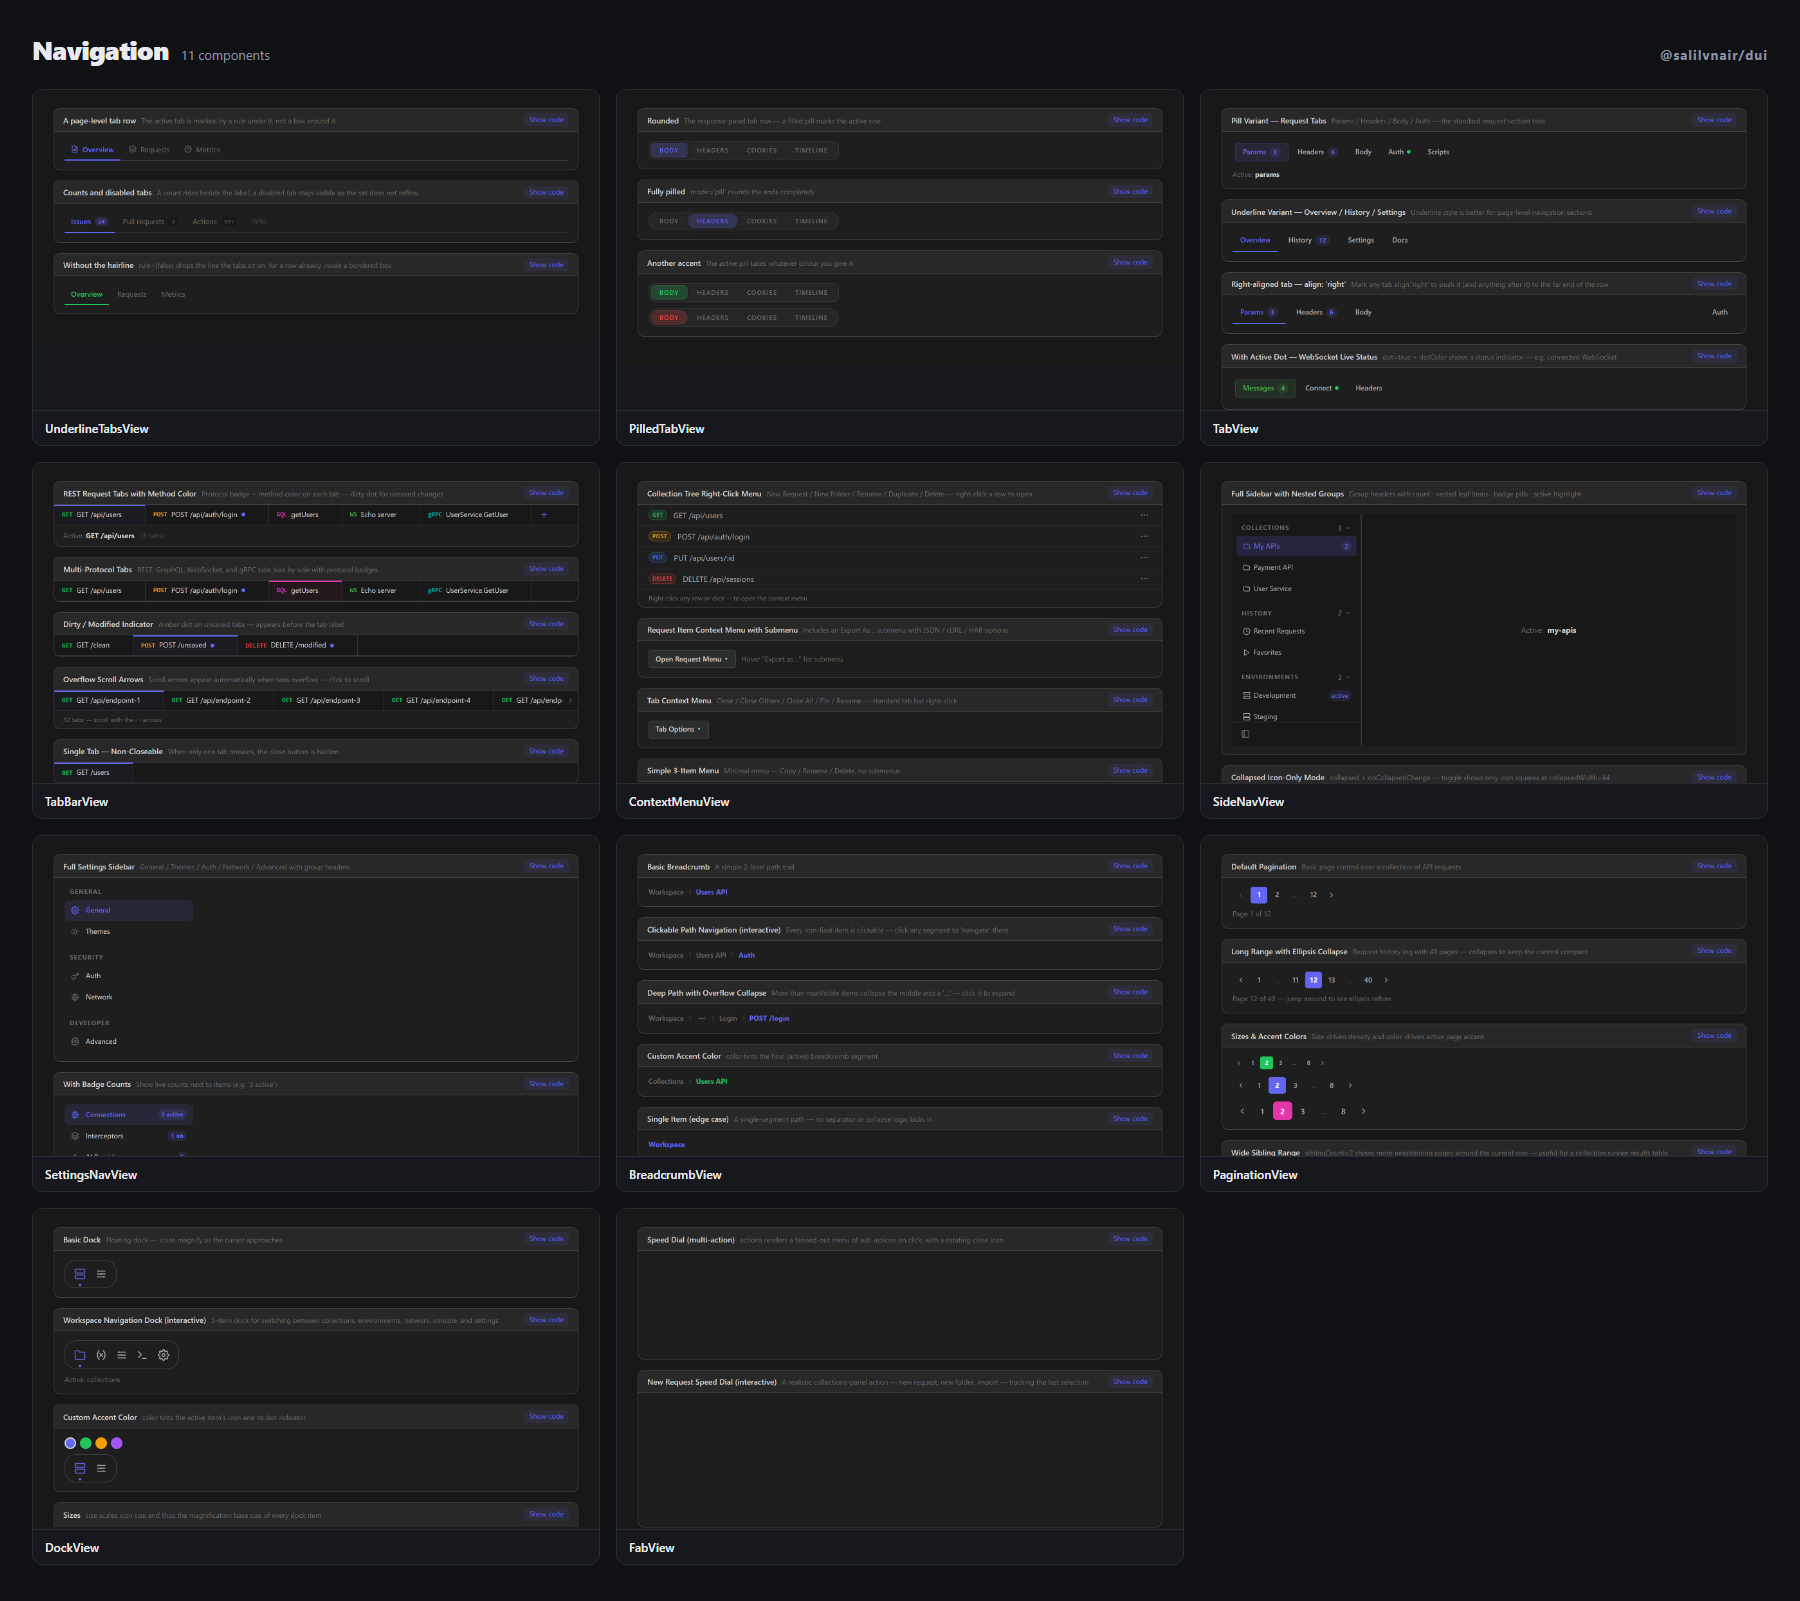Click next arrow in the pink-accent pagination row
1800x1601 pixels.
click(1364, 1111)
